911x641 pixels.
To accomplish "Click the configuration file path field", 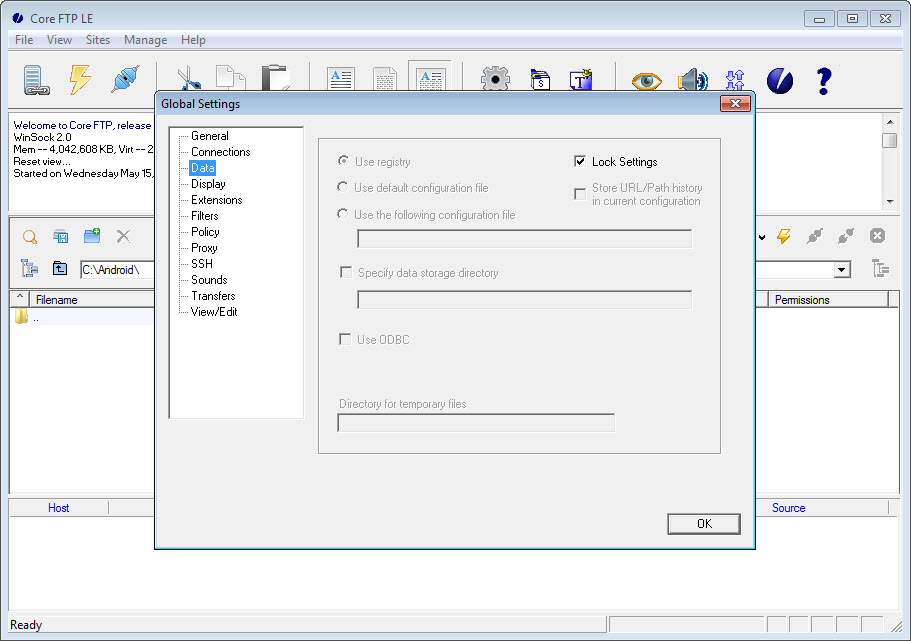I will [524, 238].
